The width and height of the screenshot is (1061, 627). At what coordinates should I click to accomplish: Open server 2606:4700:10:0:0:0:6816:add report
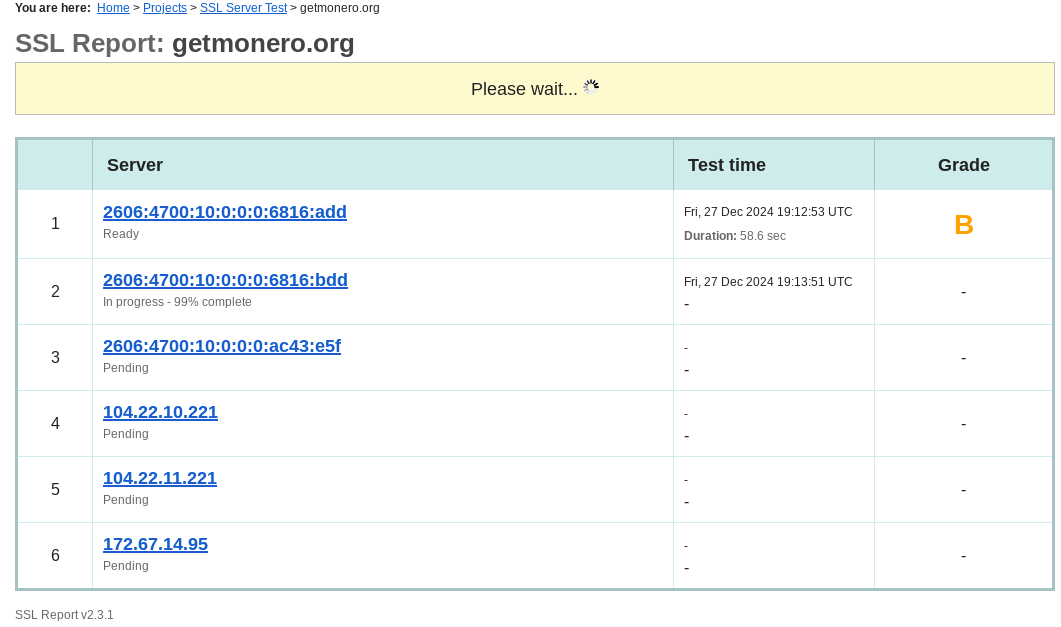[225, 212]
